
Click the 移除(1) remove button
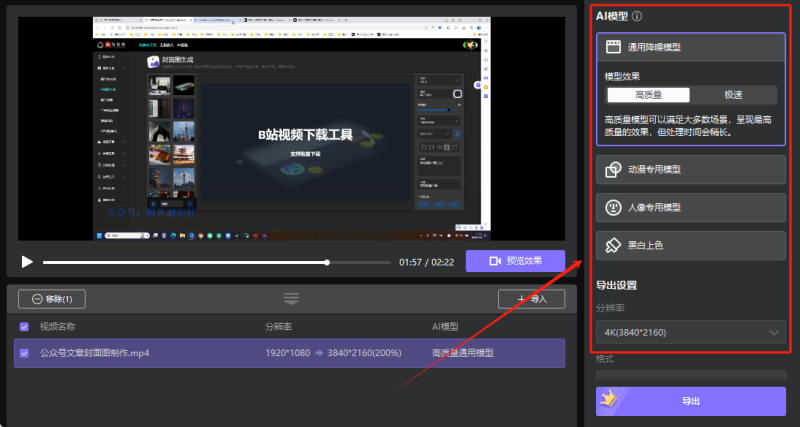[x=52, y=299]
